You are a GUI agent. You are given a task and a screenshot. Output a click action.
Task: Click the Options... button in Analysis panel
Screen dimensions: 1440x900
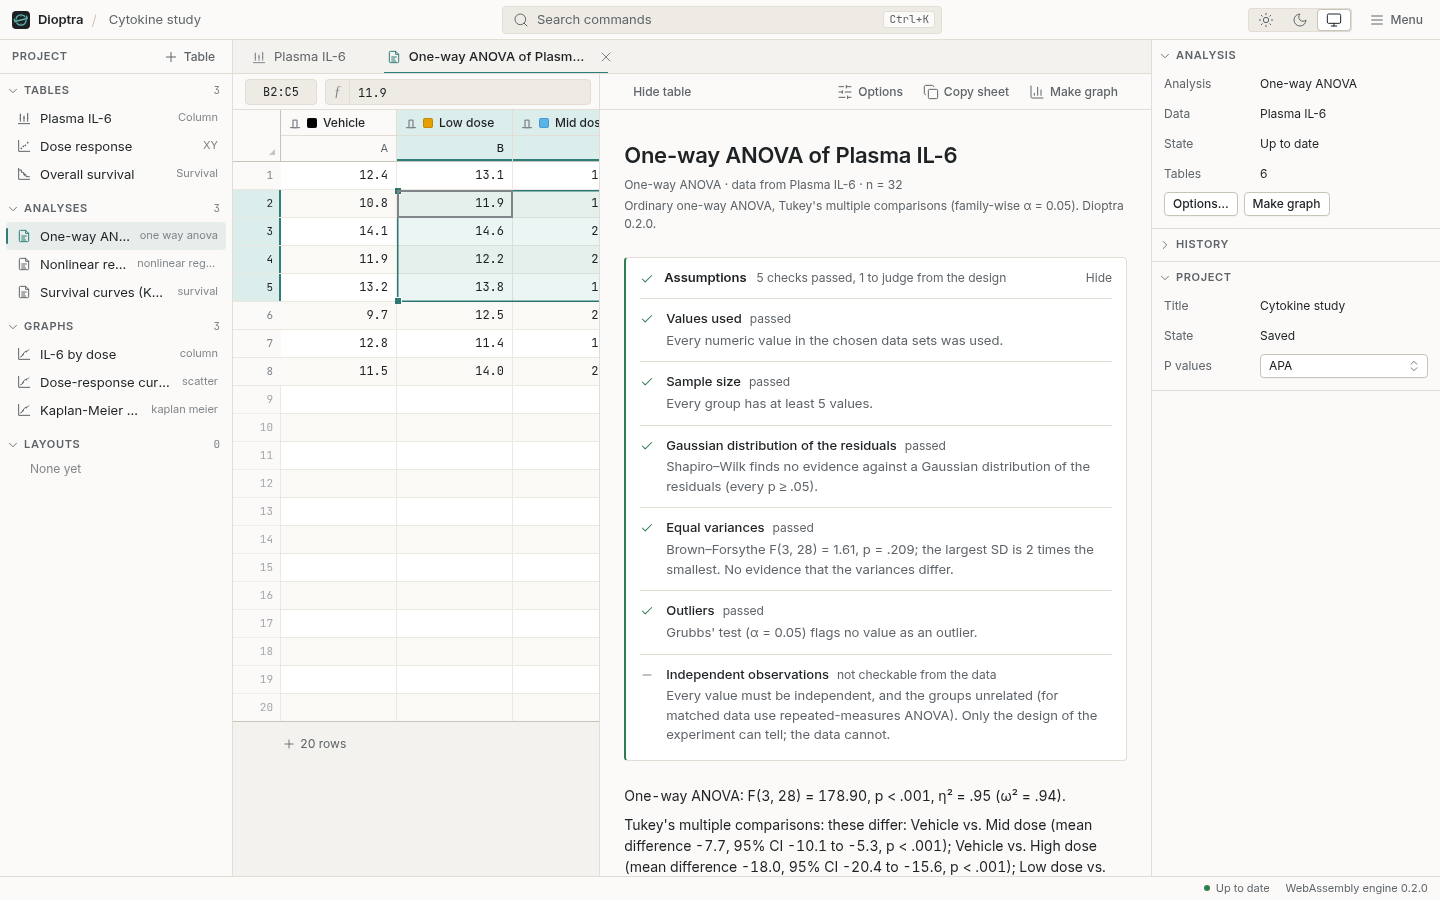pos(1200,204)
